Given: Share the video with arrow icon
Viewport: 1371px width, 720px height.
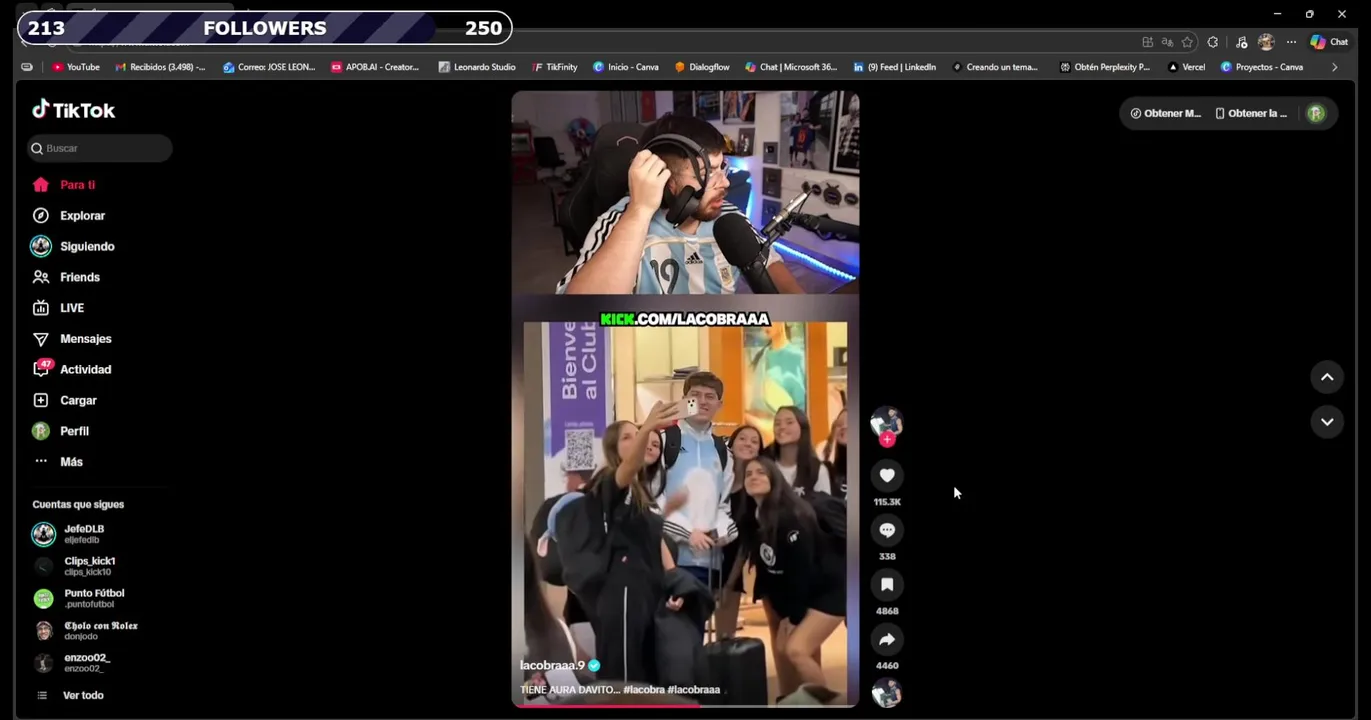Looking at the screenshot, I should coord(887,639).
